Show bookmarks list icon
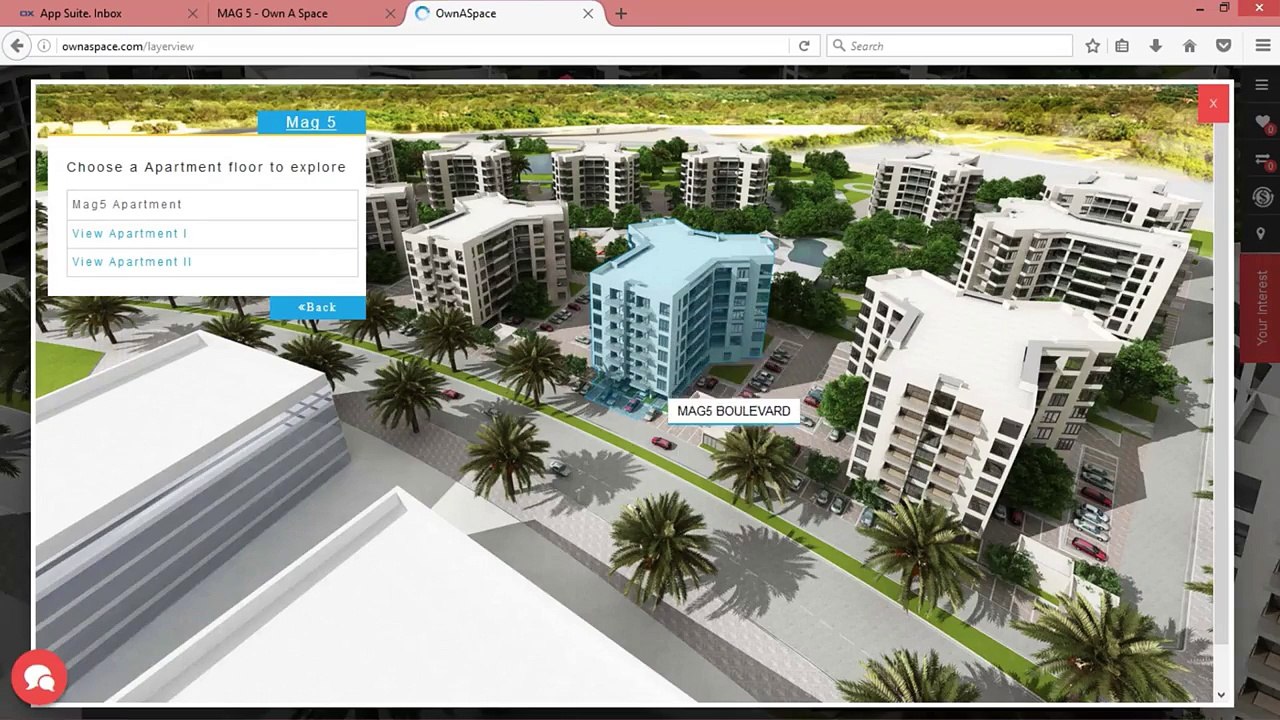The height and width of the screenshot is (720, 1280). point(1122,46)
